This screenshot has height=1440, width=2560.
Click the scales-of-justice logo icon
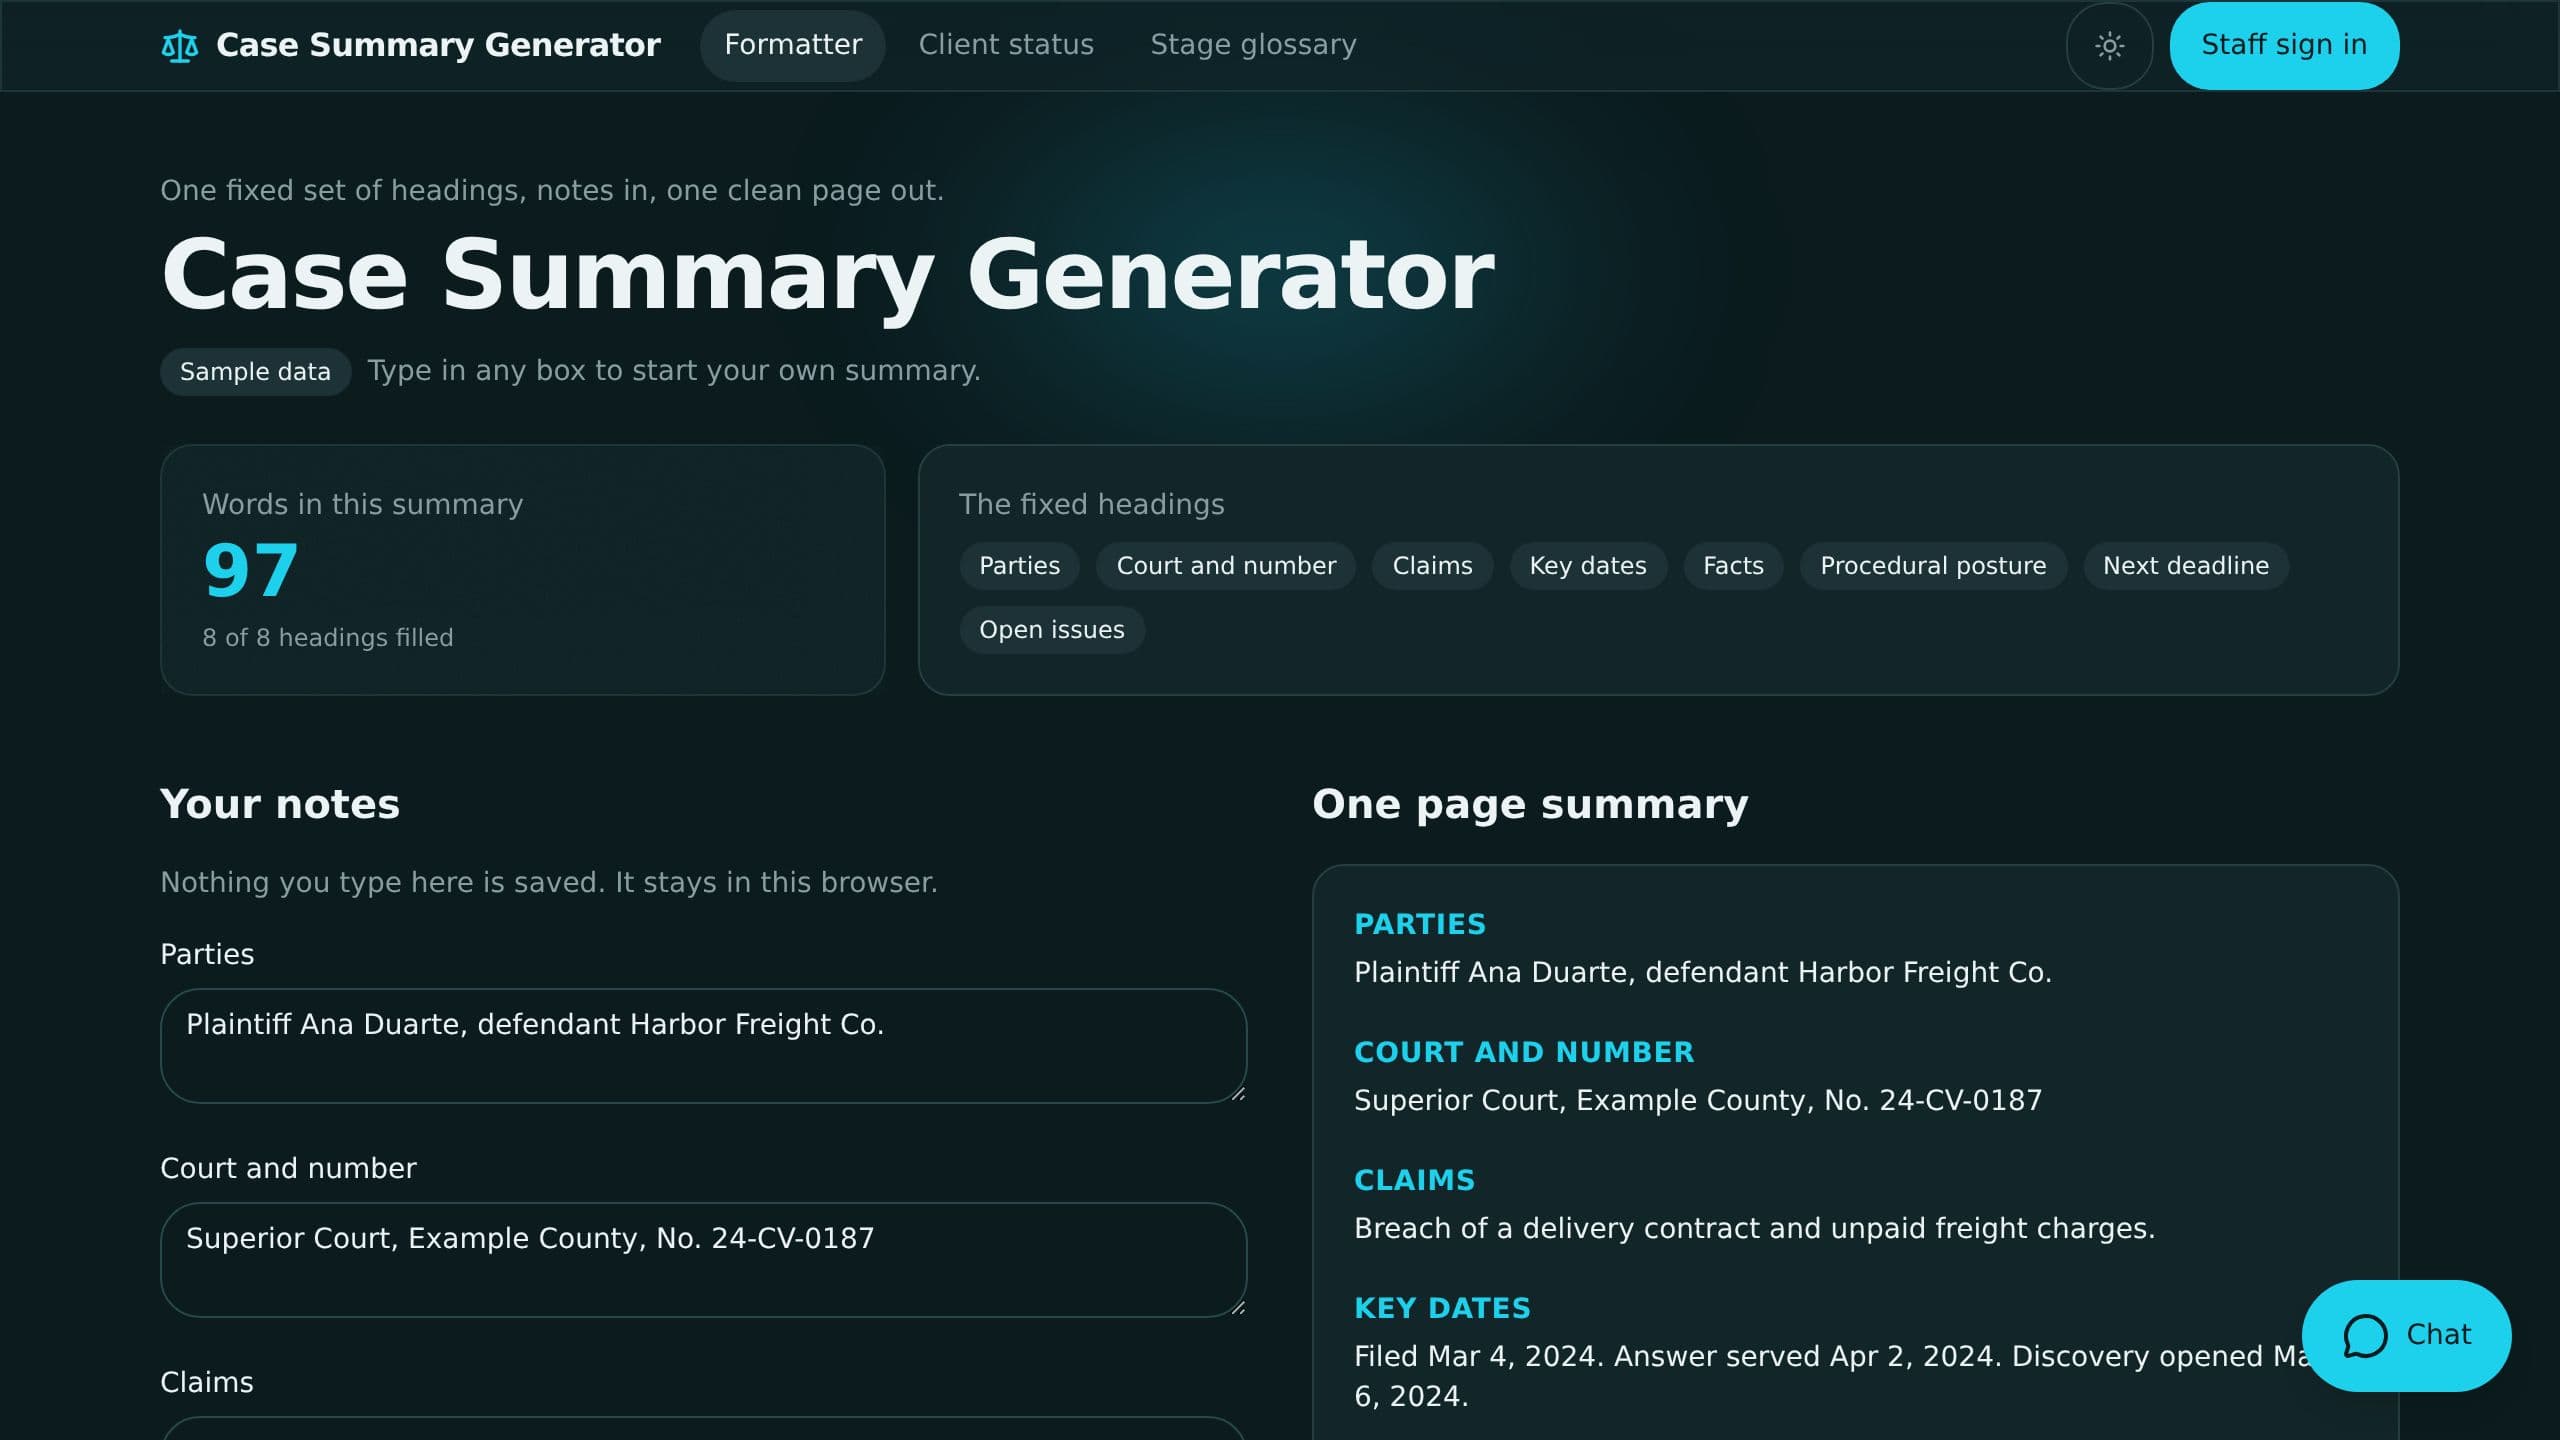tap(180, 46)
